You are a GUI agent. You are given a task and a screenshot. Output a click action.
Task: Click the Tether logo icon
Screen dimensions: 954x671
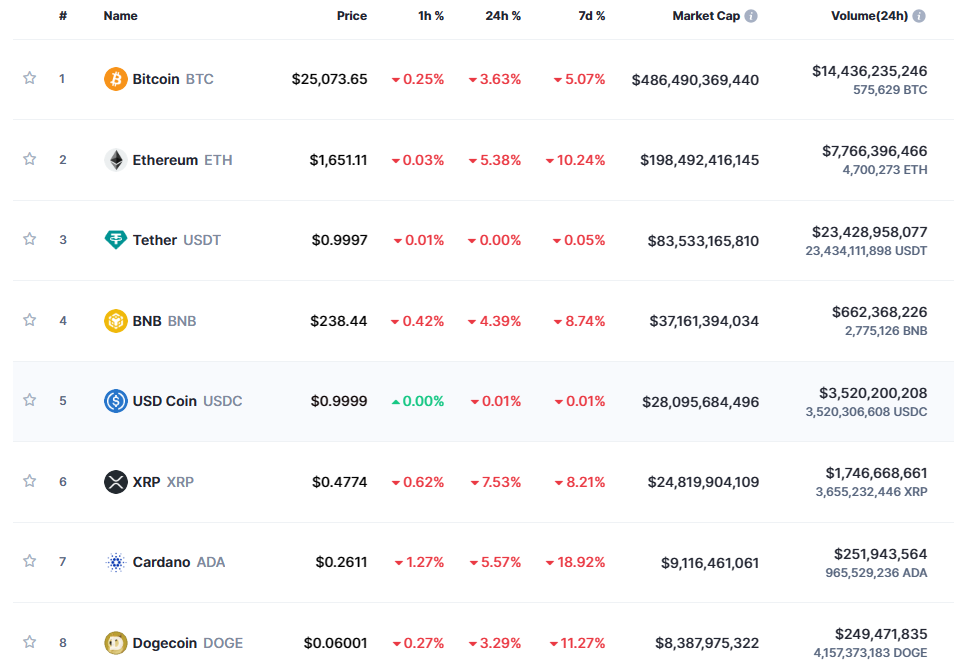click(x=116, y=240)
